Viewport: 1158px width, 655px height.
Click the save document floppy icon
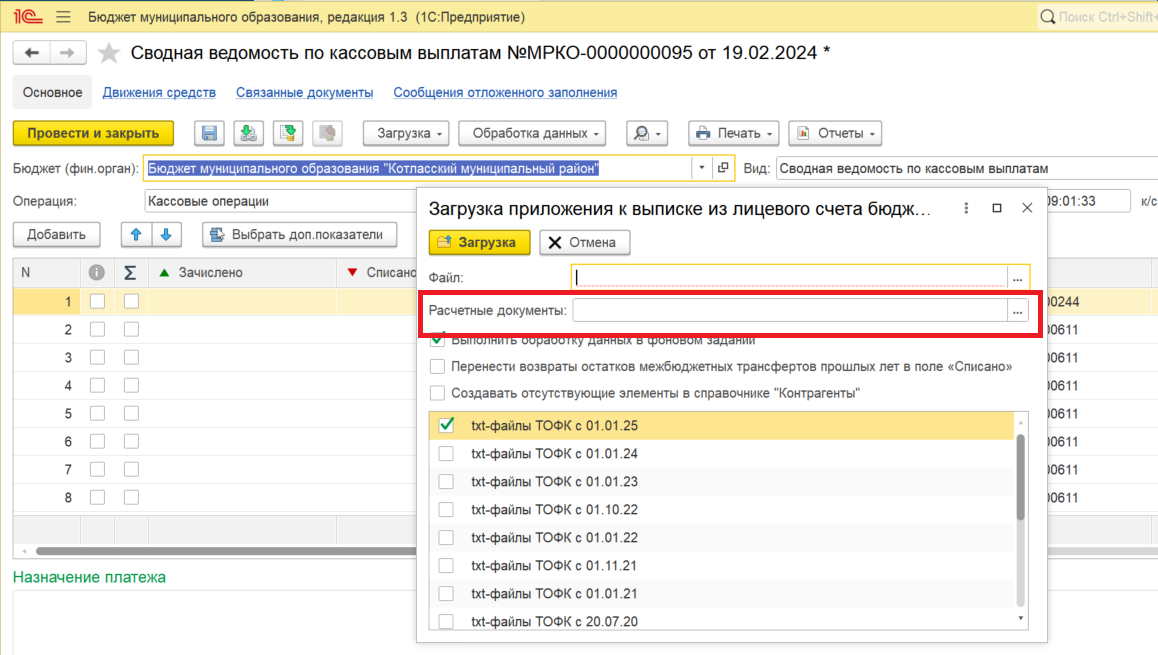pos(210,133)
